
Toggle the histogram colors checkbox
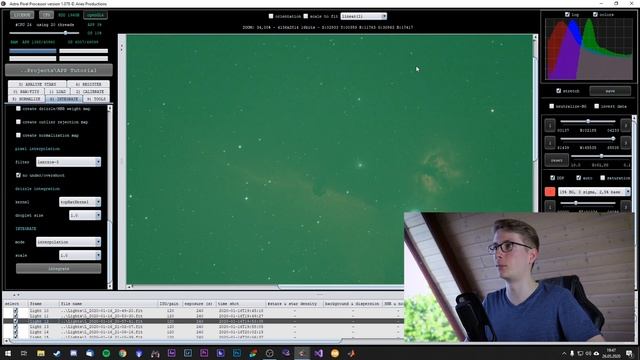(595, 14)
